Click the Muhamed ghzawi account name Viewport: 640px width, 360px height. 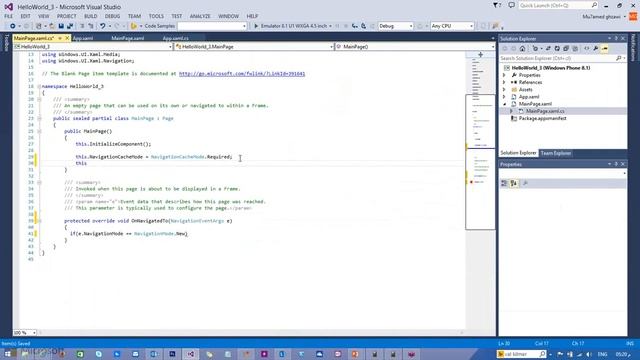(x=601, y=17)
